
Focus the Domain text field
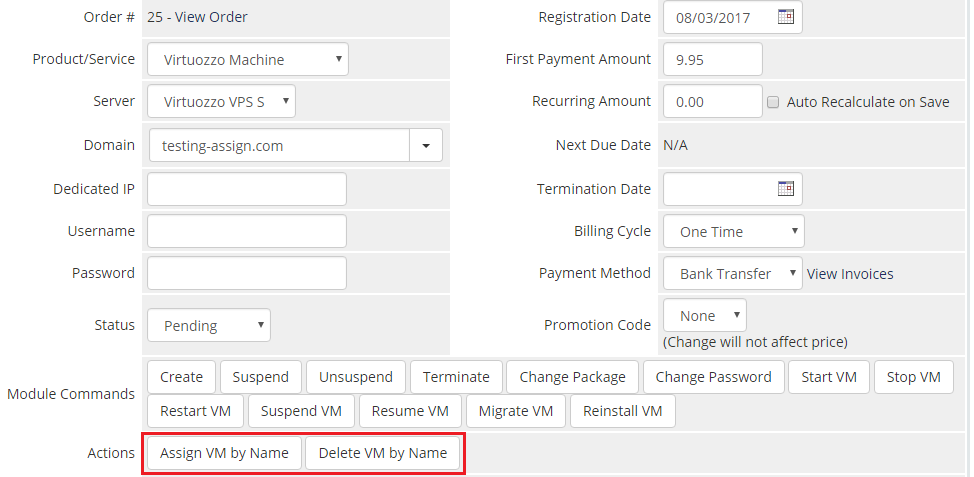(x=280, y=145)
